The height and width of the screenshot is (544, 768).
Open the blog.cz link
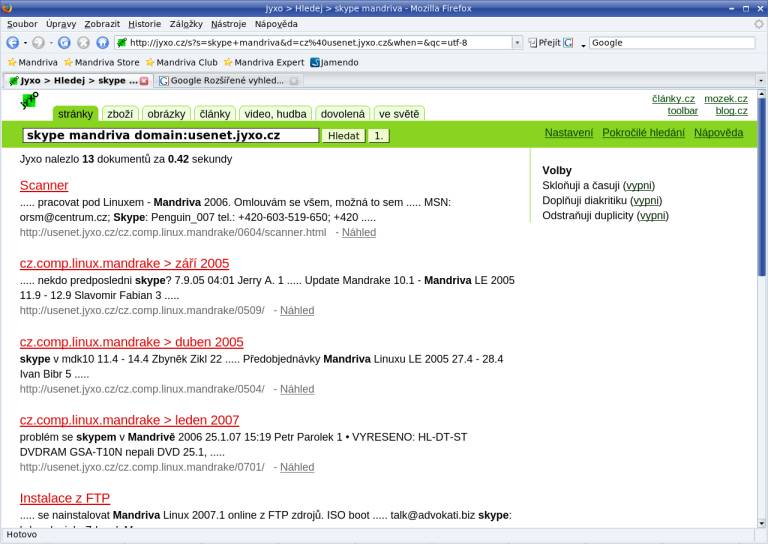[732, 111]
